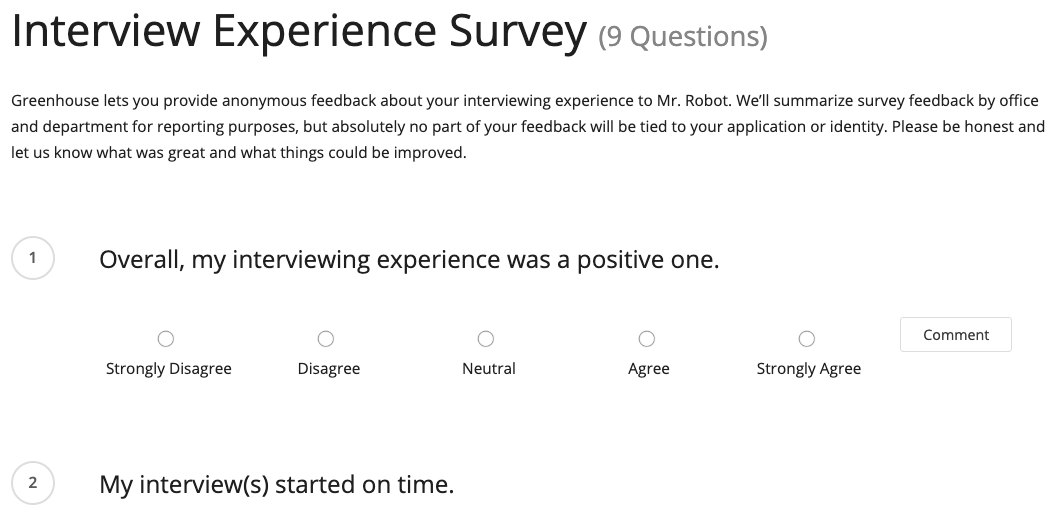Viewport: 1057px width, 525px height.
Task: Click the '(9 Questions)' count text
Action: point(683,36)
